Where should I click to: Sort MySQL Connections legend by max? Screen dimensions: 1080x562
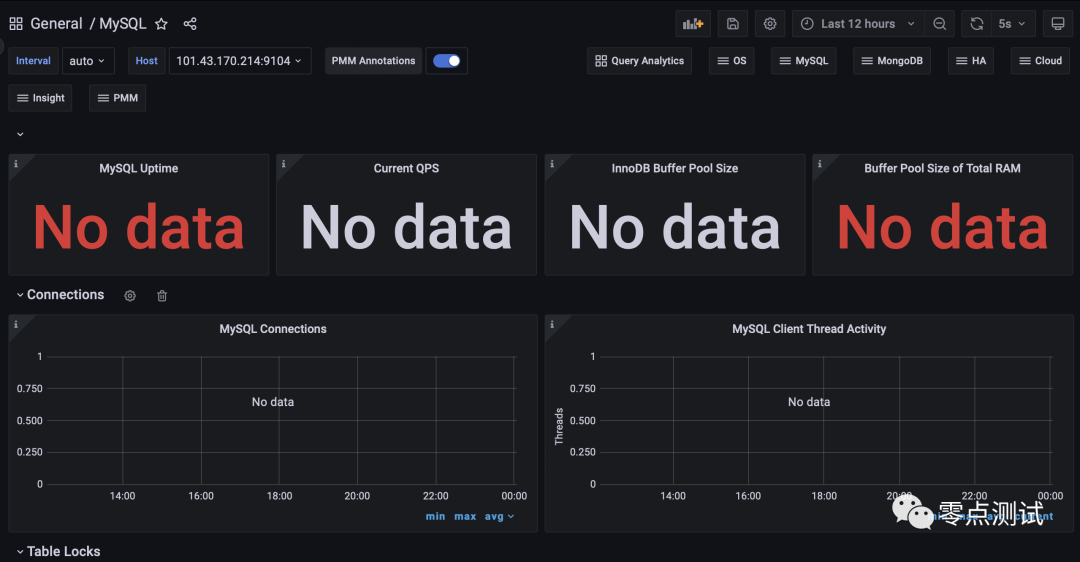coord(465,517)
